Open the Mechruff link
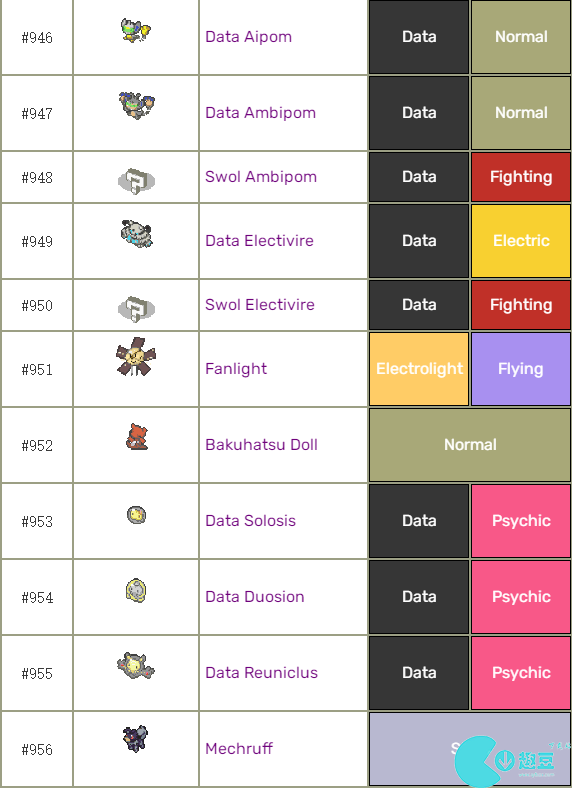The height and width of the screenshot is (788, 572). point(239,748)
